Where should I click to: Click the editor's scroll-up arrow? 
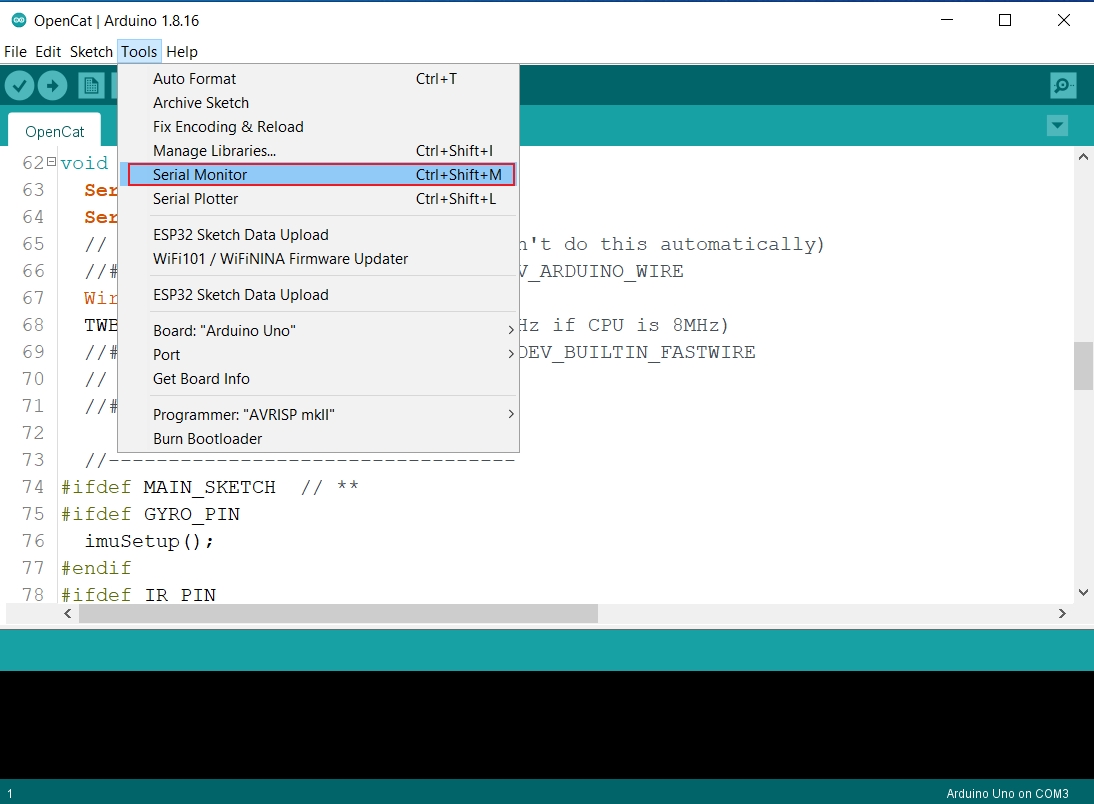[x=1083, y=157]
